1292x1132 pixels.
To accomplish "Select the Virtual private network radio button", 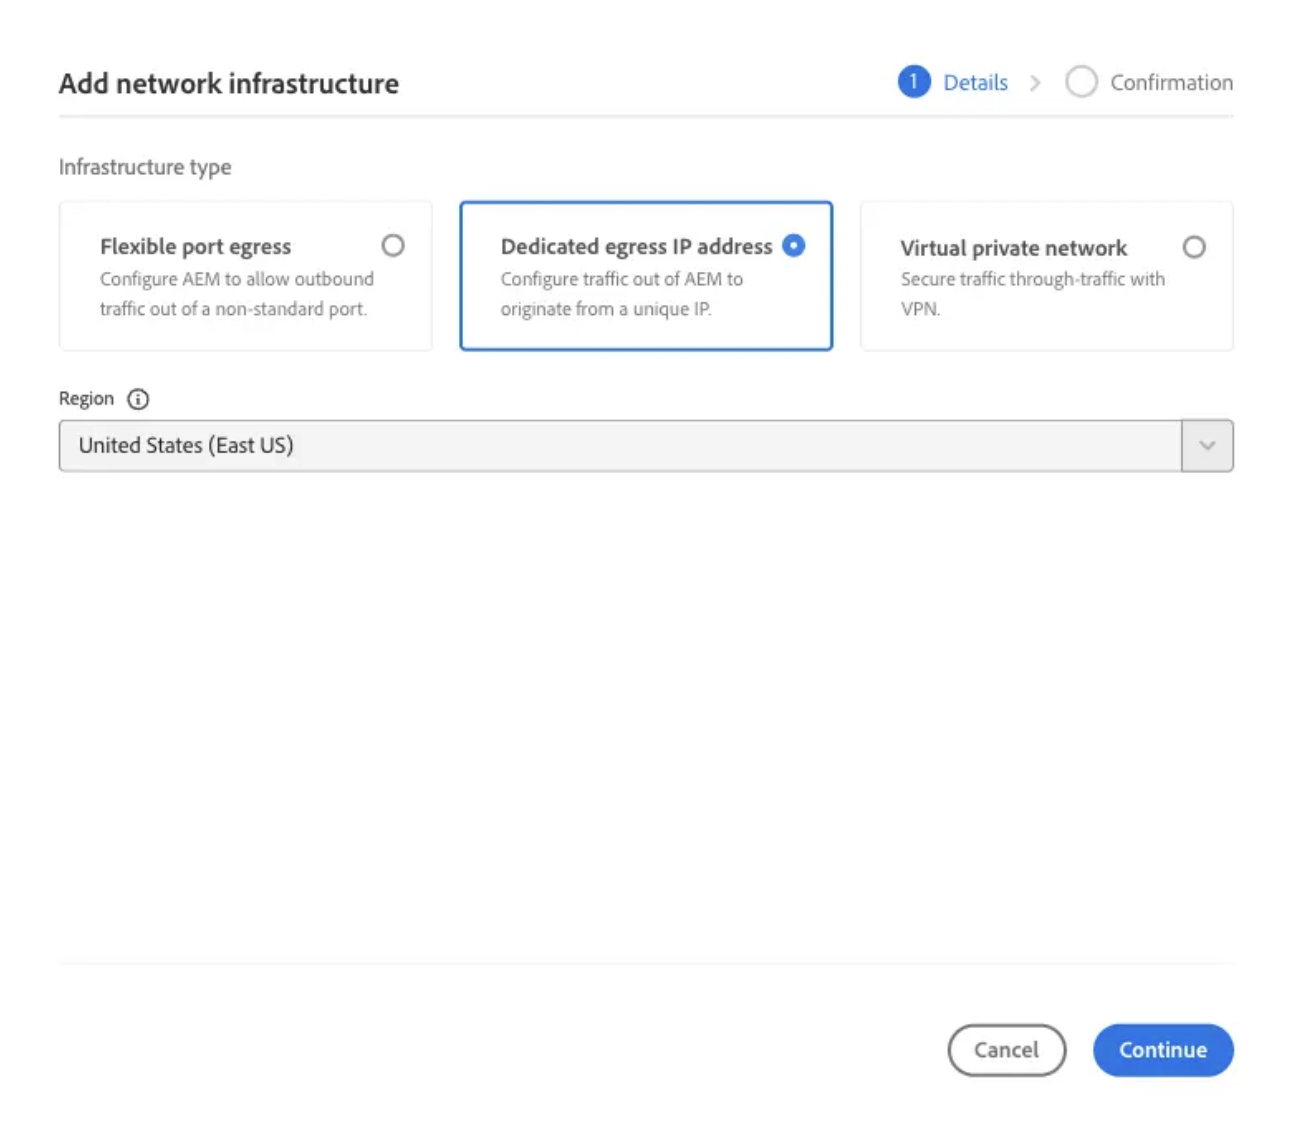I will [1194, 247].
